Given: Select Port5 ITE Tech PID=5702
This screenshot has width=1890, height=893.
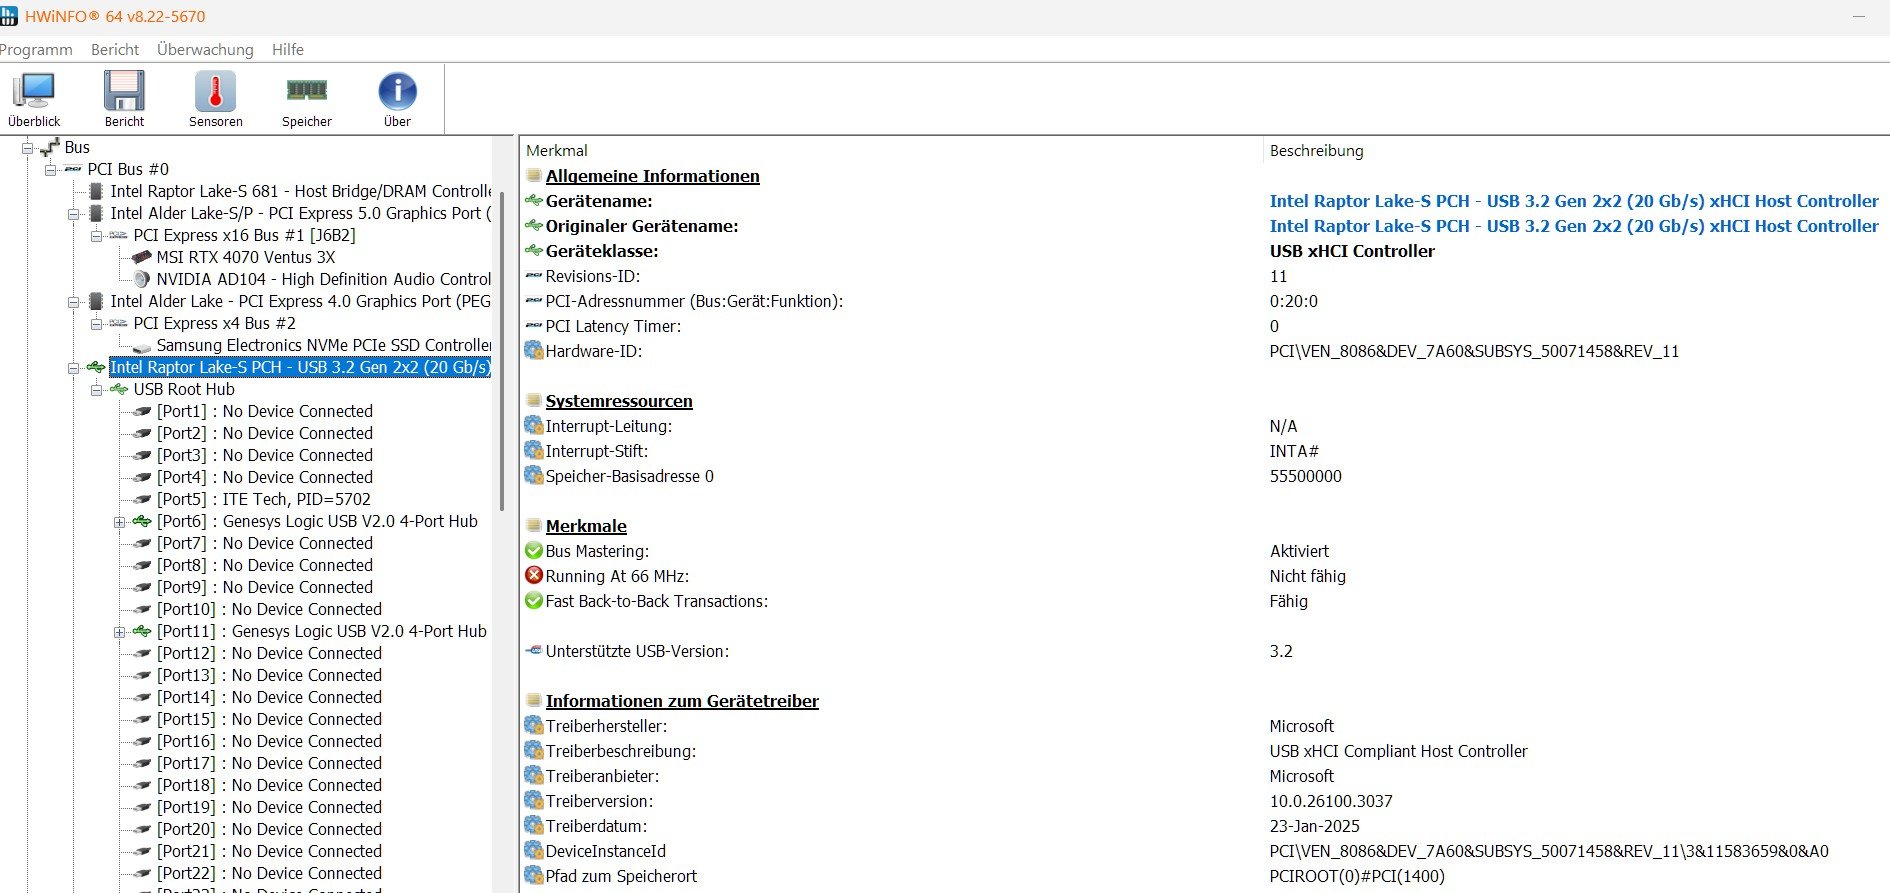Looking at the screenshot, I should pos(264,499).
